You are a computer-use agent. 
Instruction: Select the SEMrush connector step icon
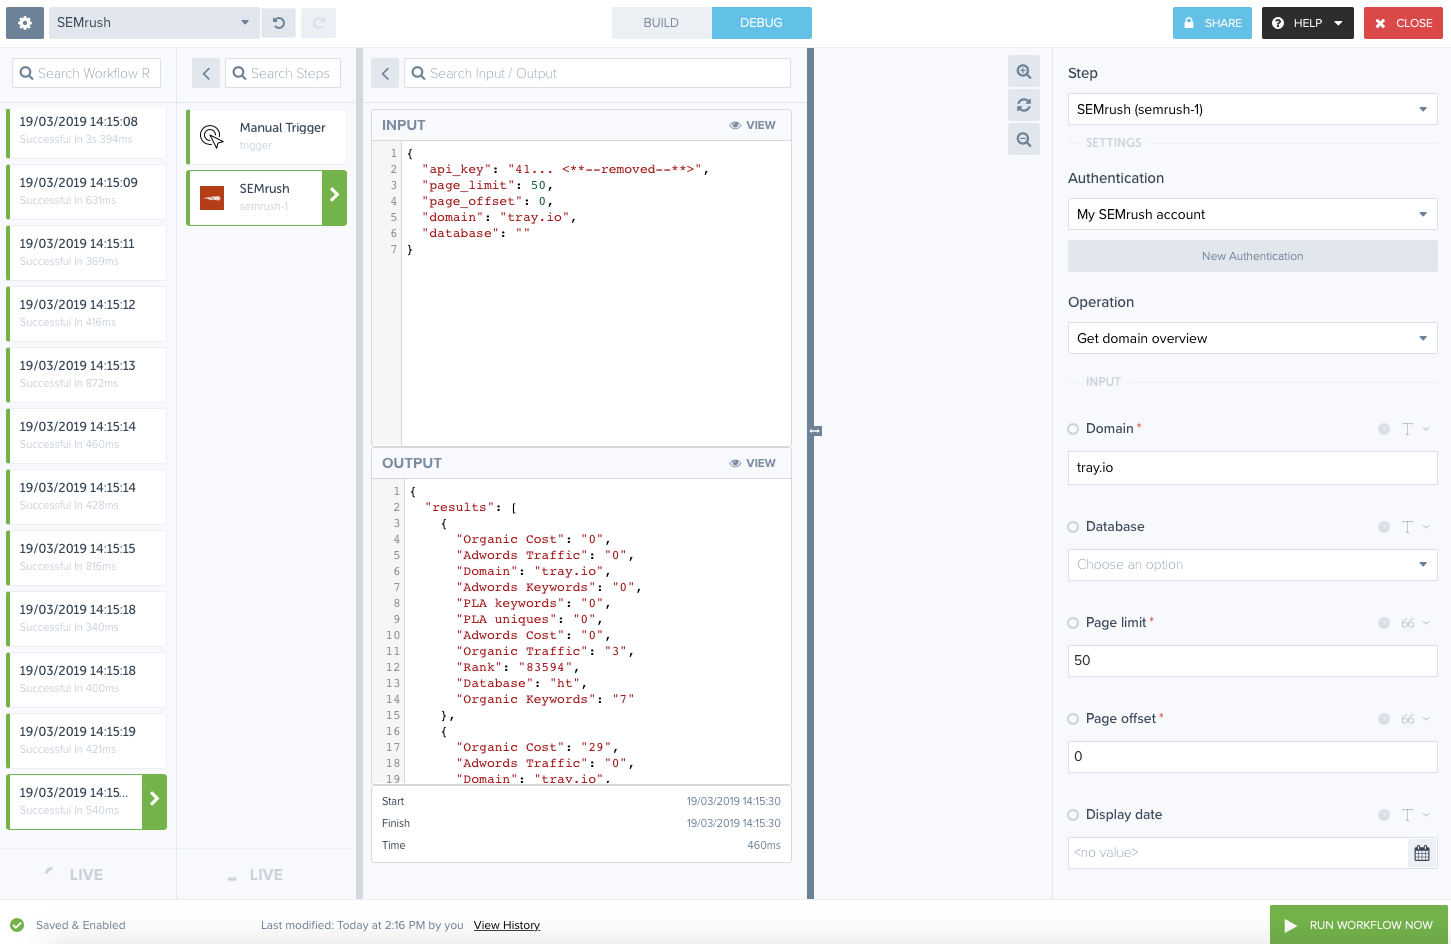[x=210, y=197]
